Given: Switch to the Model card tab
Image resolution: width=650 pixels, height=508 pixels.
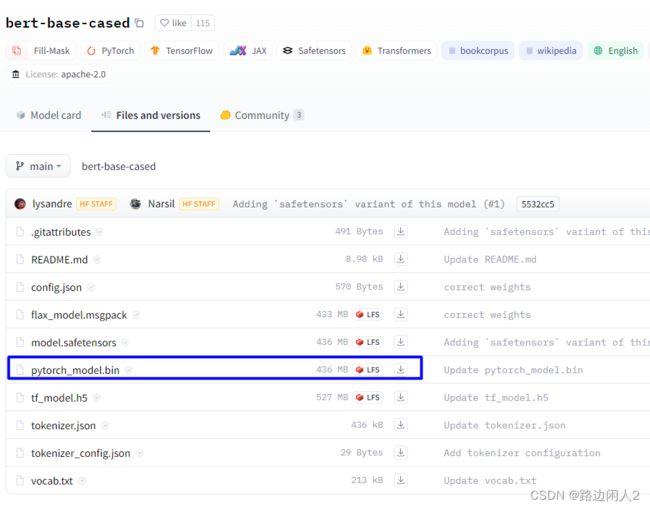Looking at the screenshot, I should click(x=49, y=115).
